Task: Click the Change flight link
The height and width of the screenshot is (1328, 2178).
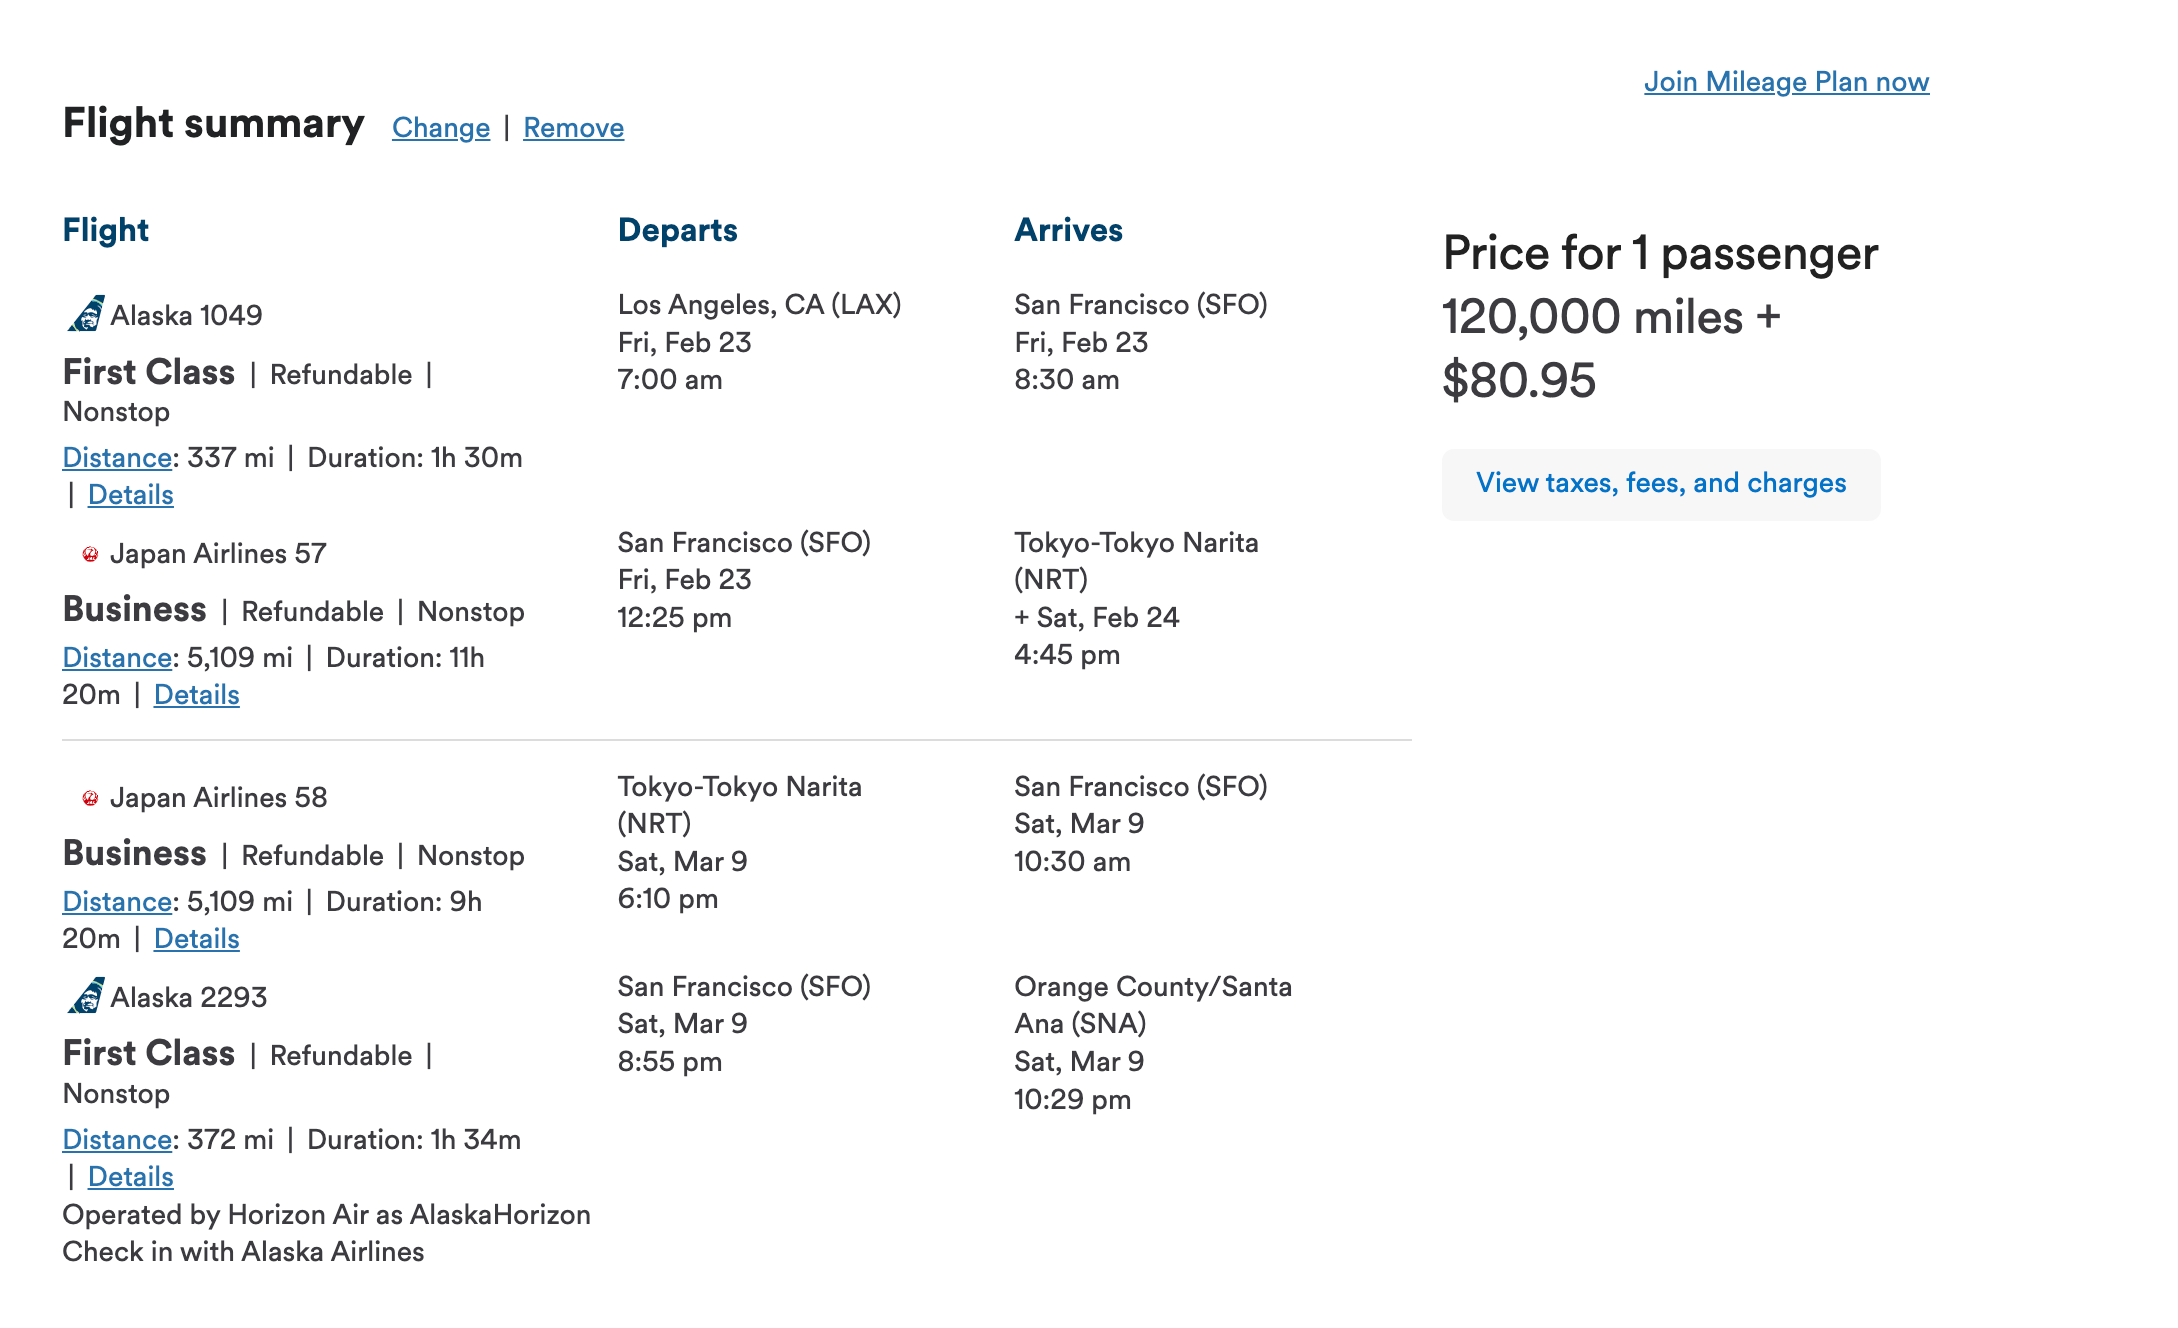Action: point(441,128)
